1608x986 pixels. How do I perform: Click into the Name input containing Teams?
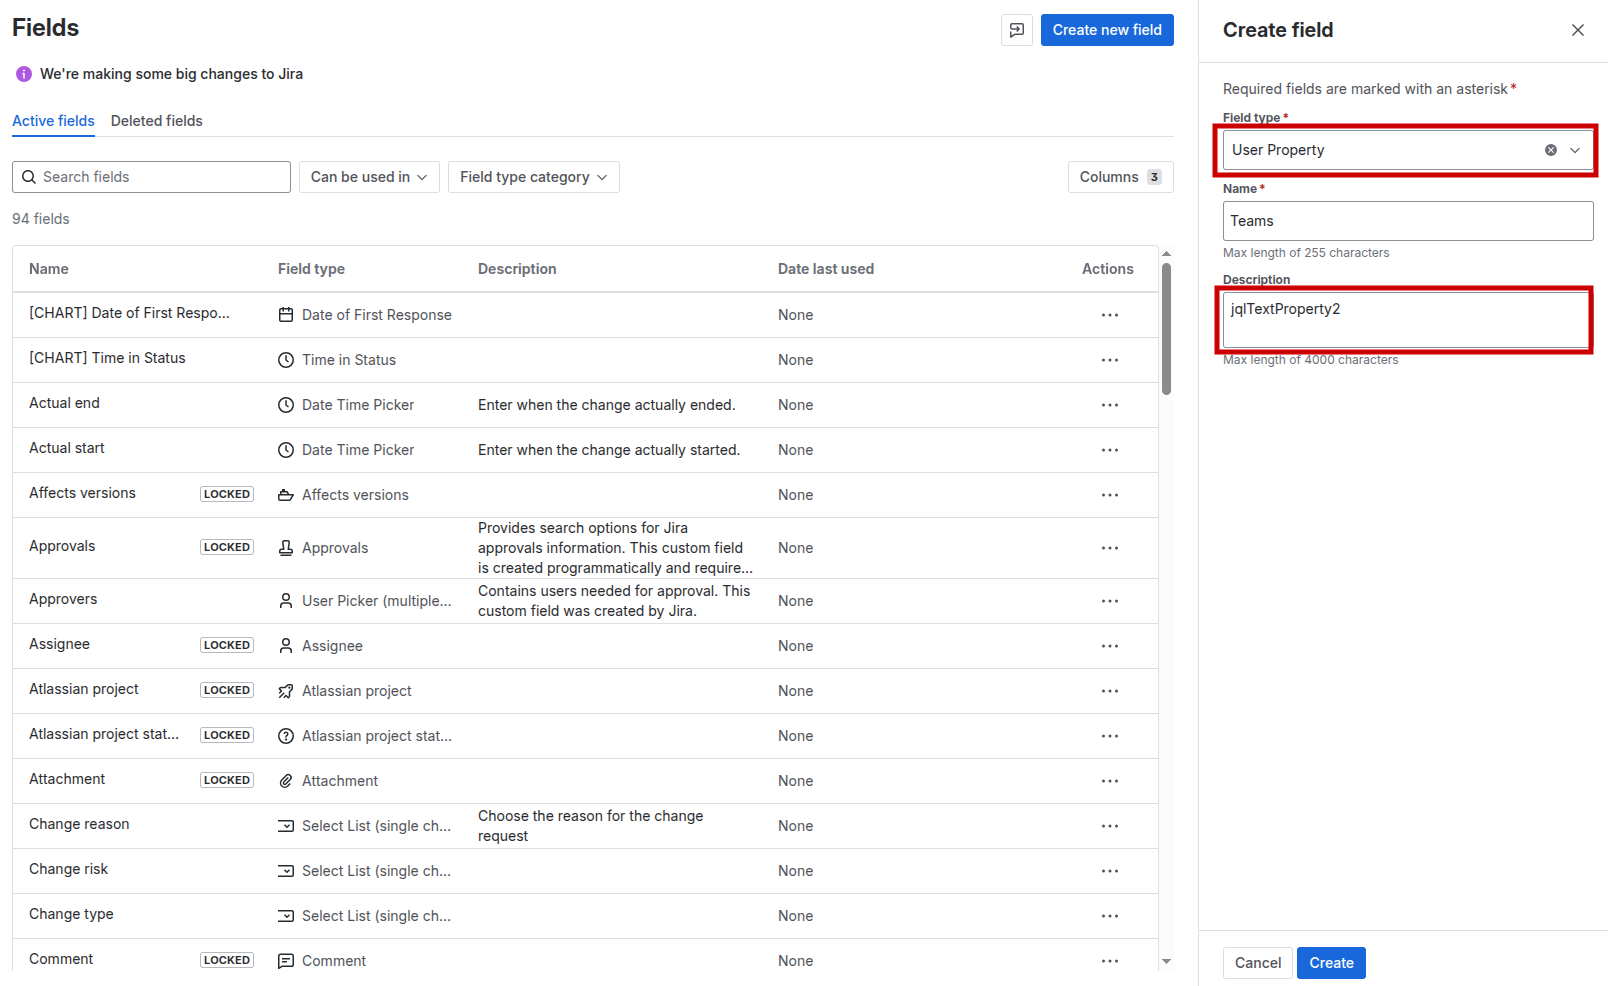click(1407, 221)
